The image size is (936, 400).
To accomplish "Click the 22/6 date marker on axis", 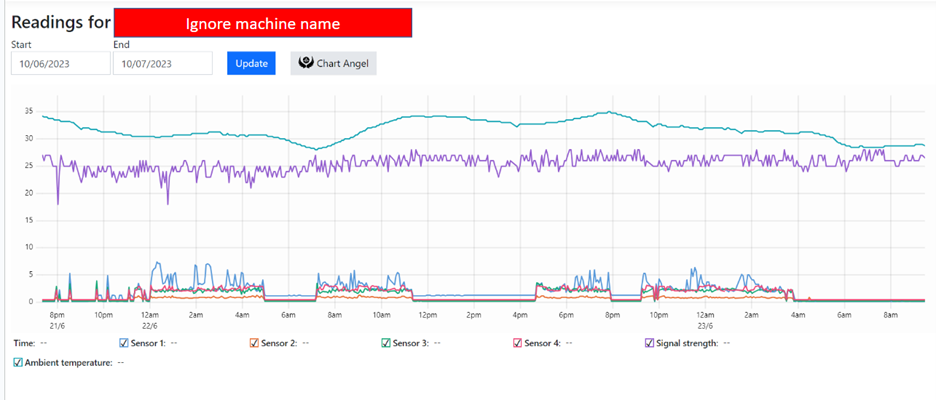I will tap(149, 325).
